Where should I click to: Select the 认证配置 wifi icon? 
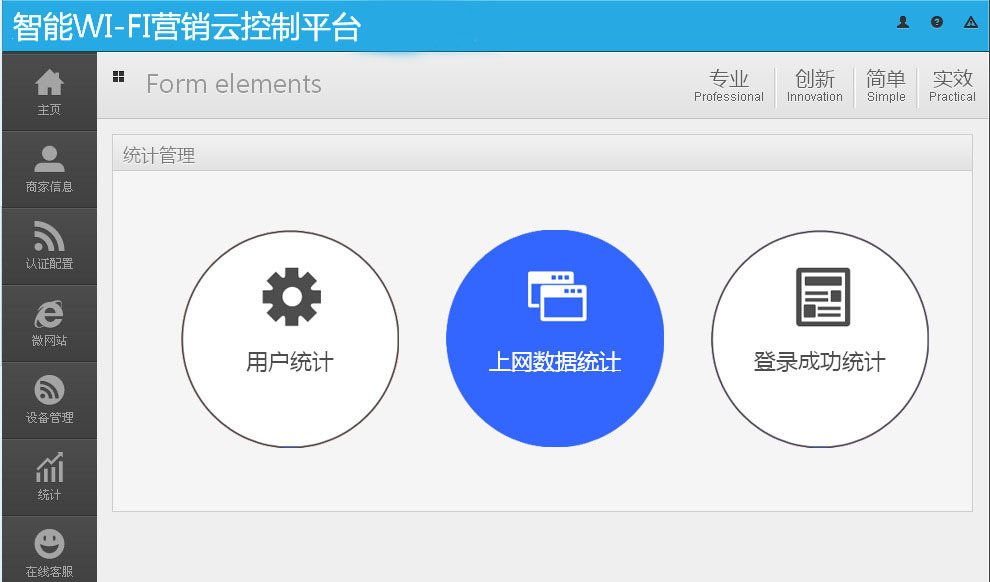click(x=49, y=237)
